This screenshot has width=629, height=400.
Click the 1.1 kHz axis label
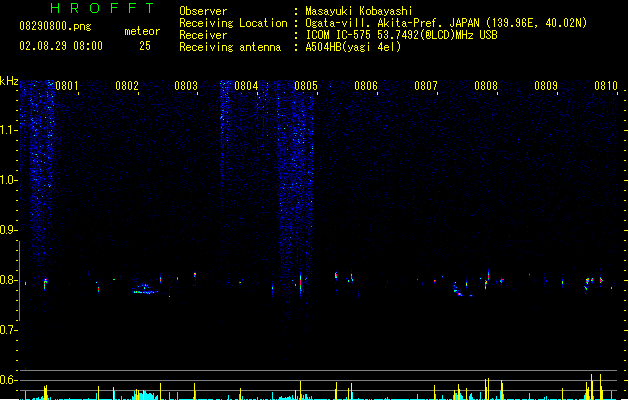7,130
